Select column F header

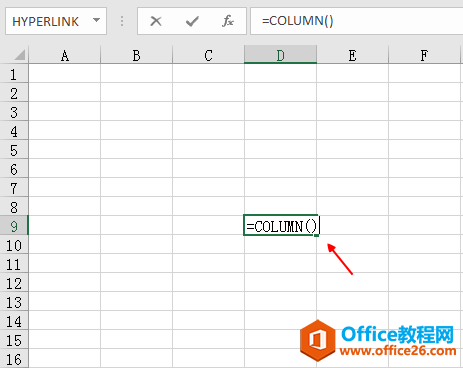424,55
